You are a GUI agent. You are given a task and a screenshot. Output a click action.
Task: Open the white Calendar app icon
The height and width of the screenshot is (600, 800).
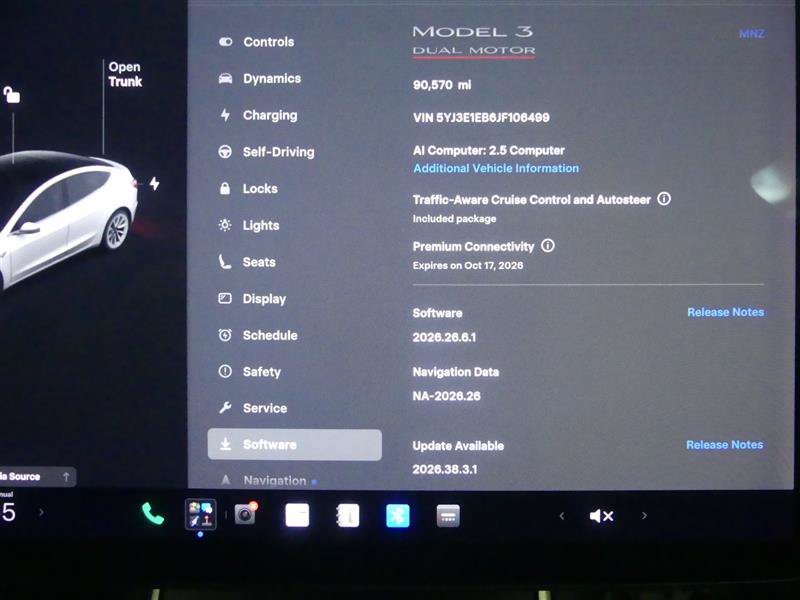[297, 515]
